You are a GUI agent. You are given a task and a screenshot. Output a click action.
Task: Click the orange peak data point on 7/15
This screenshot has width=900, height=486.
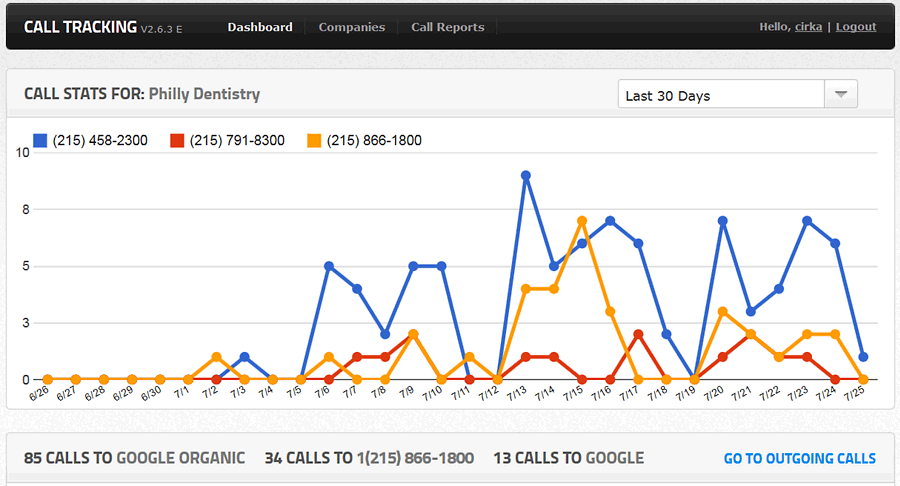point(582,221)
